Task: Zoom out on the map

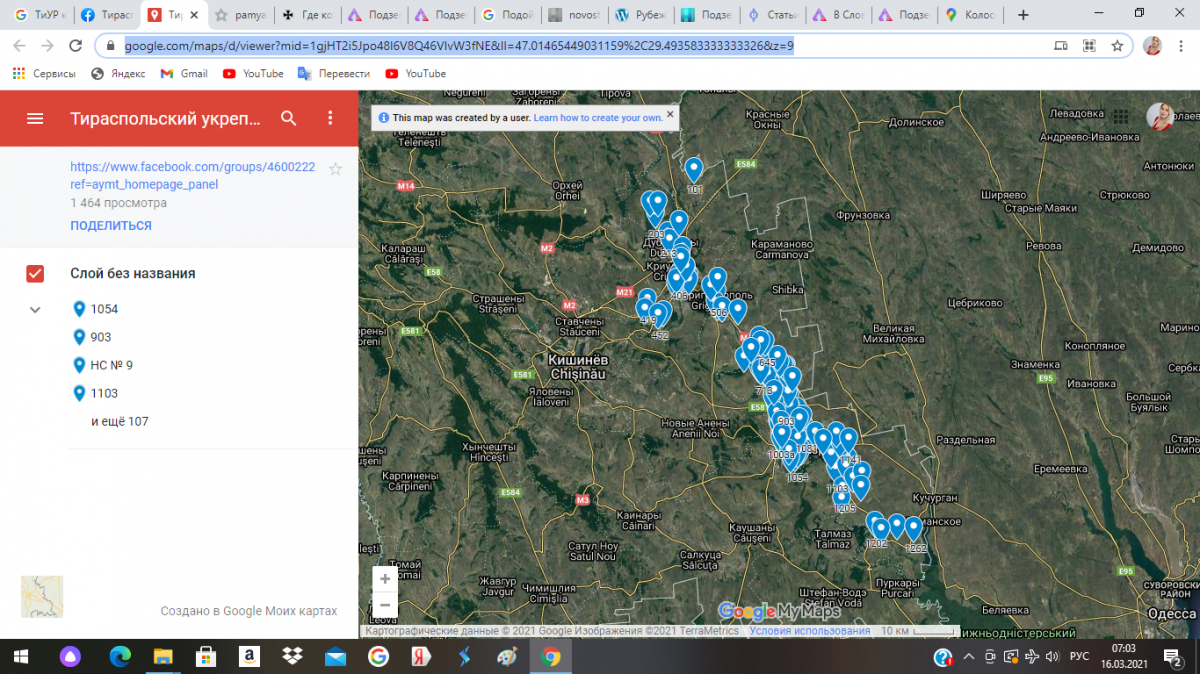Action: click(385, 605)
